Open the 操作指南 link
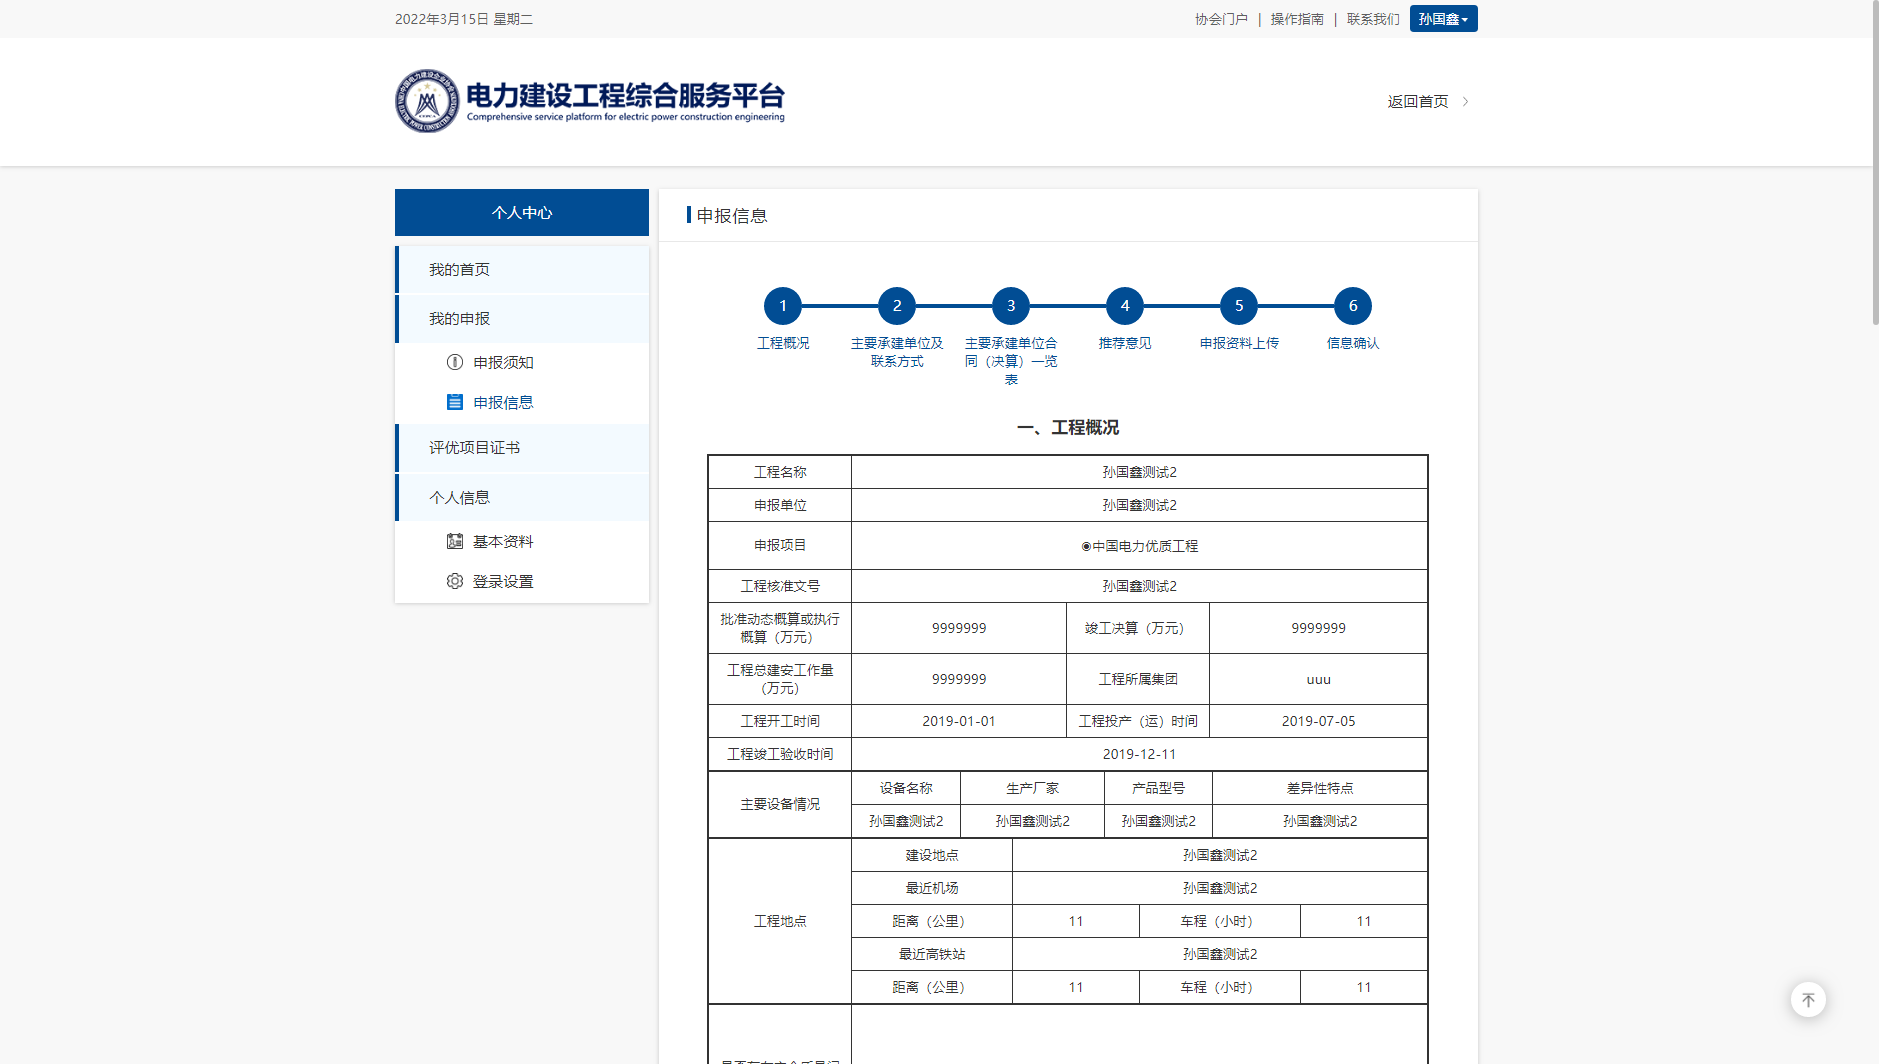The width and height of the screenshot is (1879, 1064). click(1297, 19)
